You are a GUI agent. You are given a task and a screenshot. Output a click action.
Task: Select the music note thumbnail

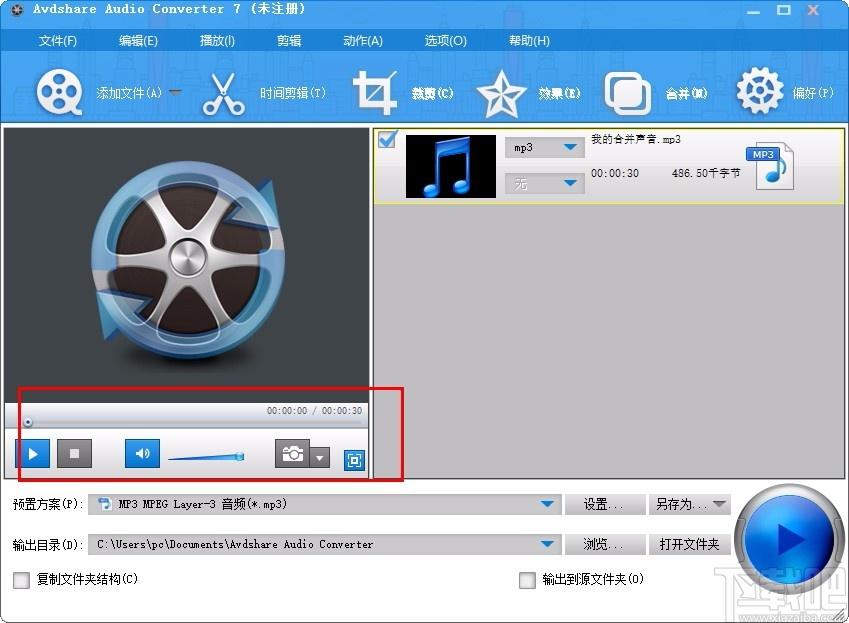coord(450,166)
